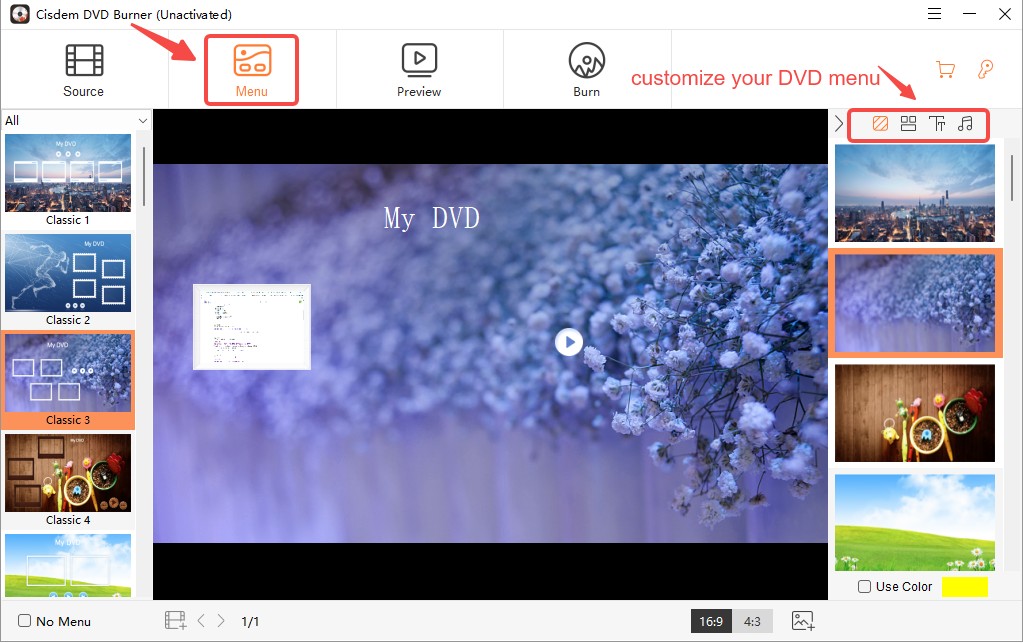The width and height of the screenshot is (1023, 643).
Task: Go to next menu page arrow
Action: click(x=221, y=621)
